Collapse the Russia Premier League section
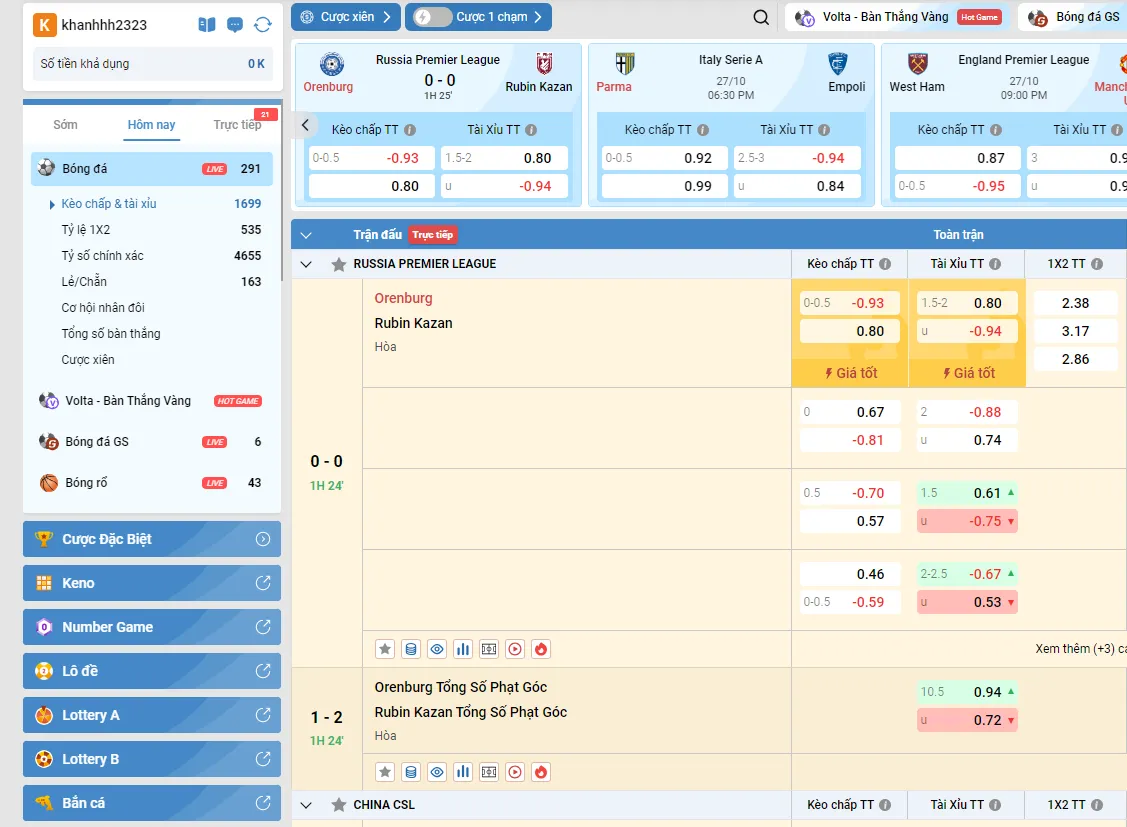This screenshot has width=1127, height=827. [306, 265]
